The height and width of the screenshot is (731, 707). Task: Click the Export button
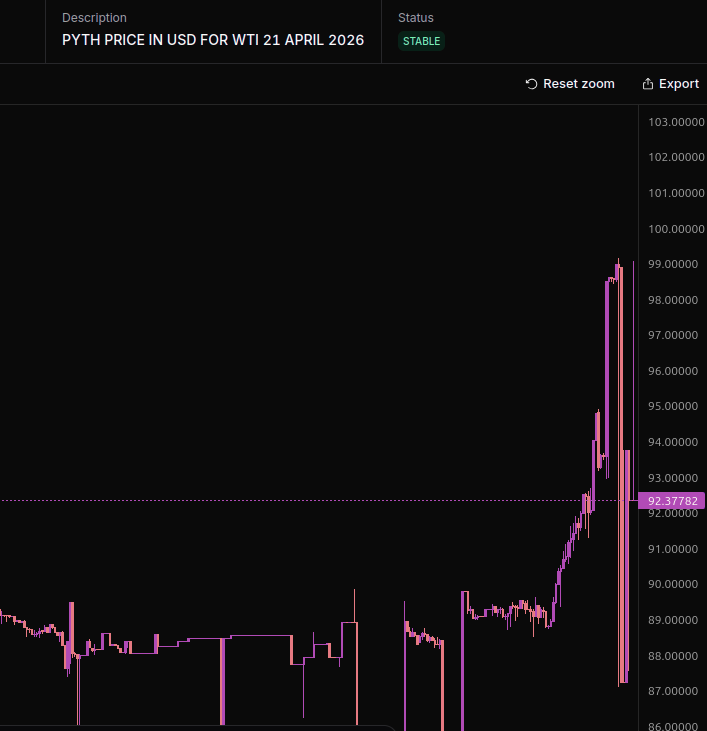point(670,84)
